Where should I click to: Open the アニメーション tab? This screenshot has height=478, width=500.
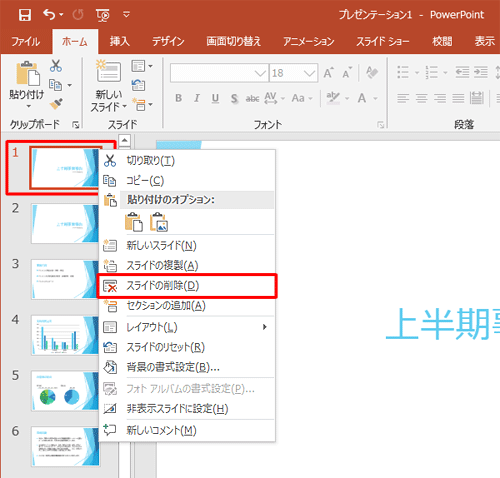pos(309,41)
